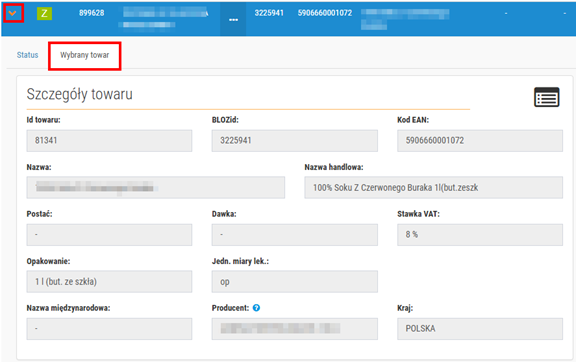
Task: Click the Opakowanie field
Action: click(x=109, y=282)
